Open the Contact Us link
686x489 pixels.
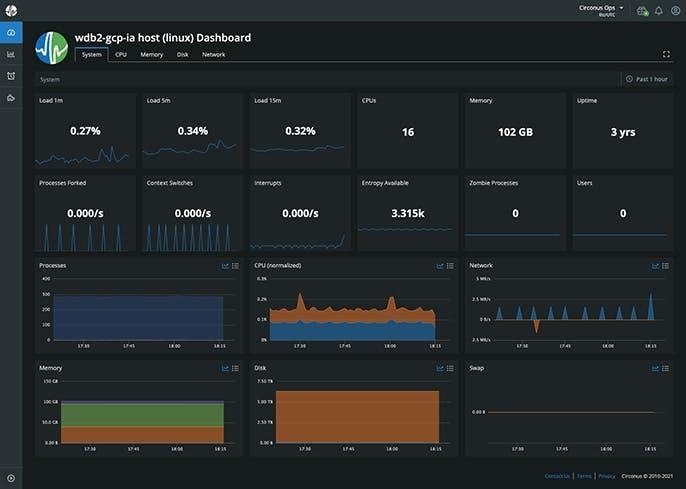coord(557,476)
